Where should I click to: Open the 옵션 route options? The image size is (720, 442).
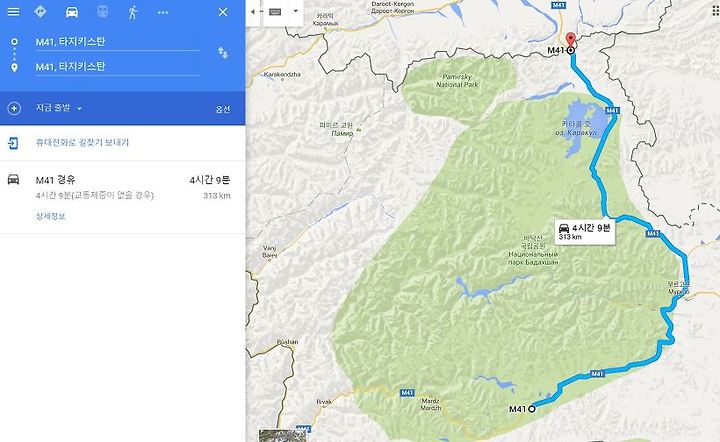223,109
